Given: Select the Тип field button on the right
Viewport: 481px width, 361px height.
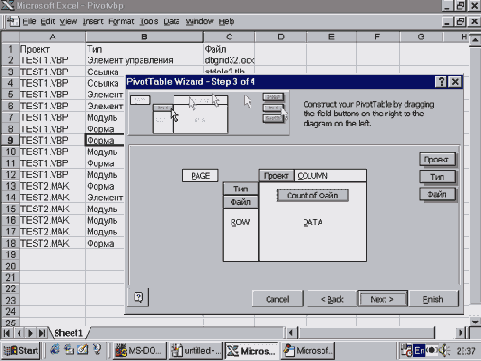Looking at the screenshot, I should [437, 177].
